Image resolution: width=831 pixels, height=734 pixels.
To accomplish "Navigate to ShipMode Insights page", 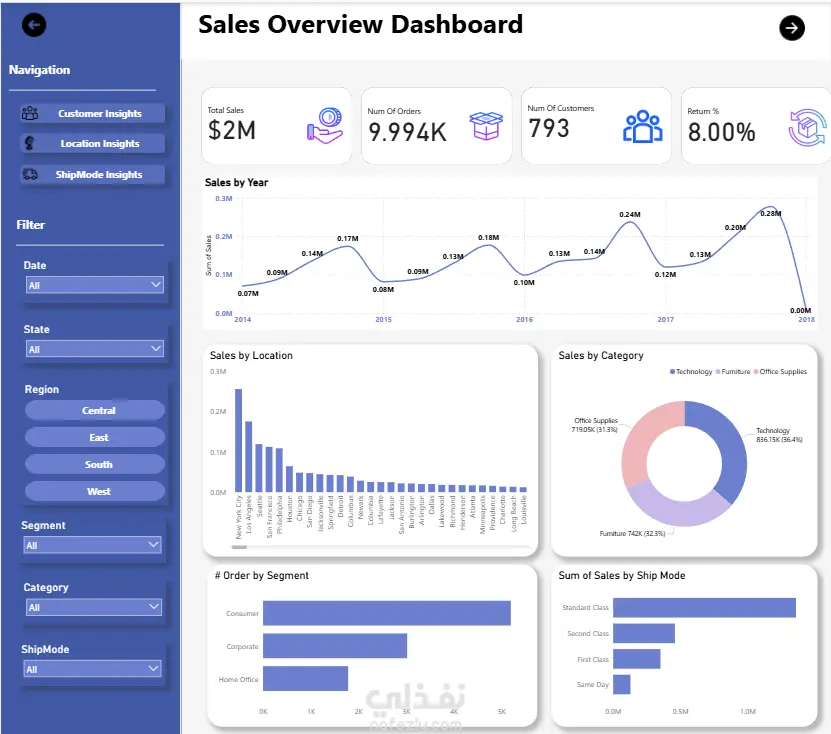I will (x=93, y=174).
